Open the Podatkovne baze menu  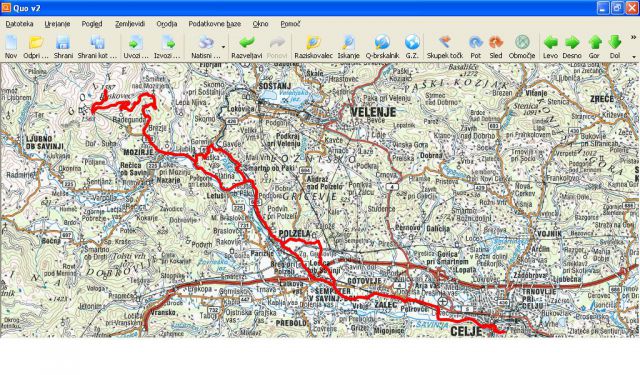click(x=215, y=24)
